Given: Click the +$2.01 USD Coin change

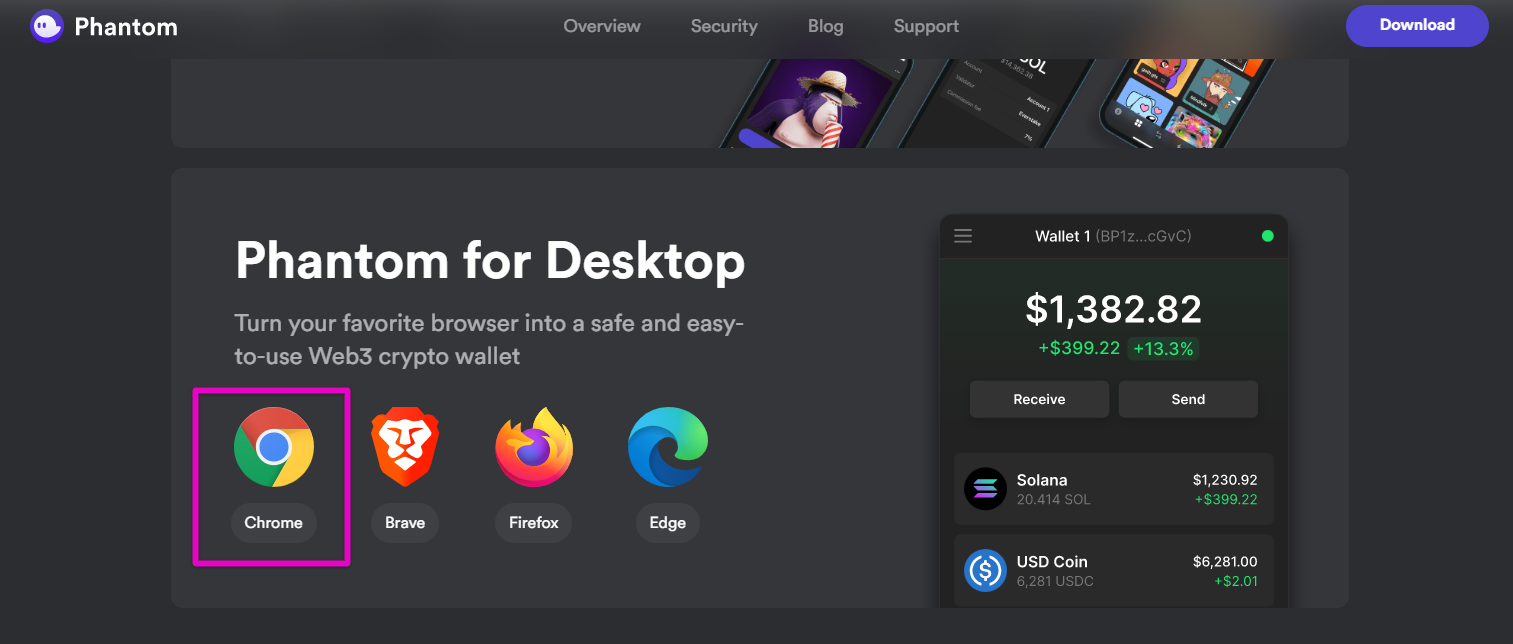Looking at the screenshot, I should click(1236, 581).
